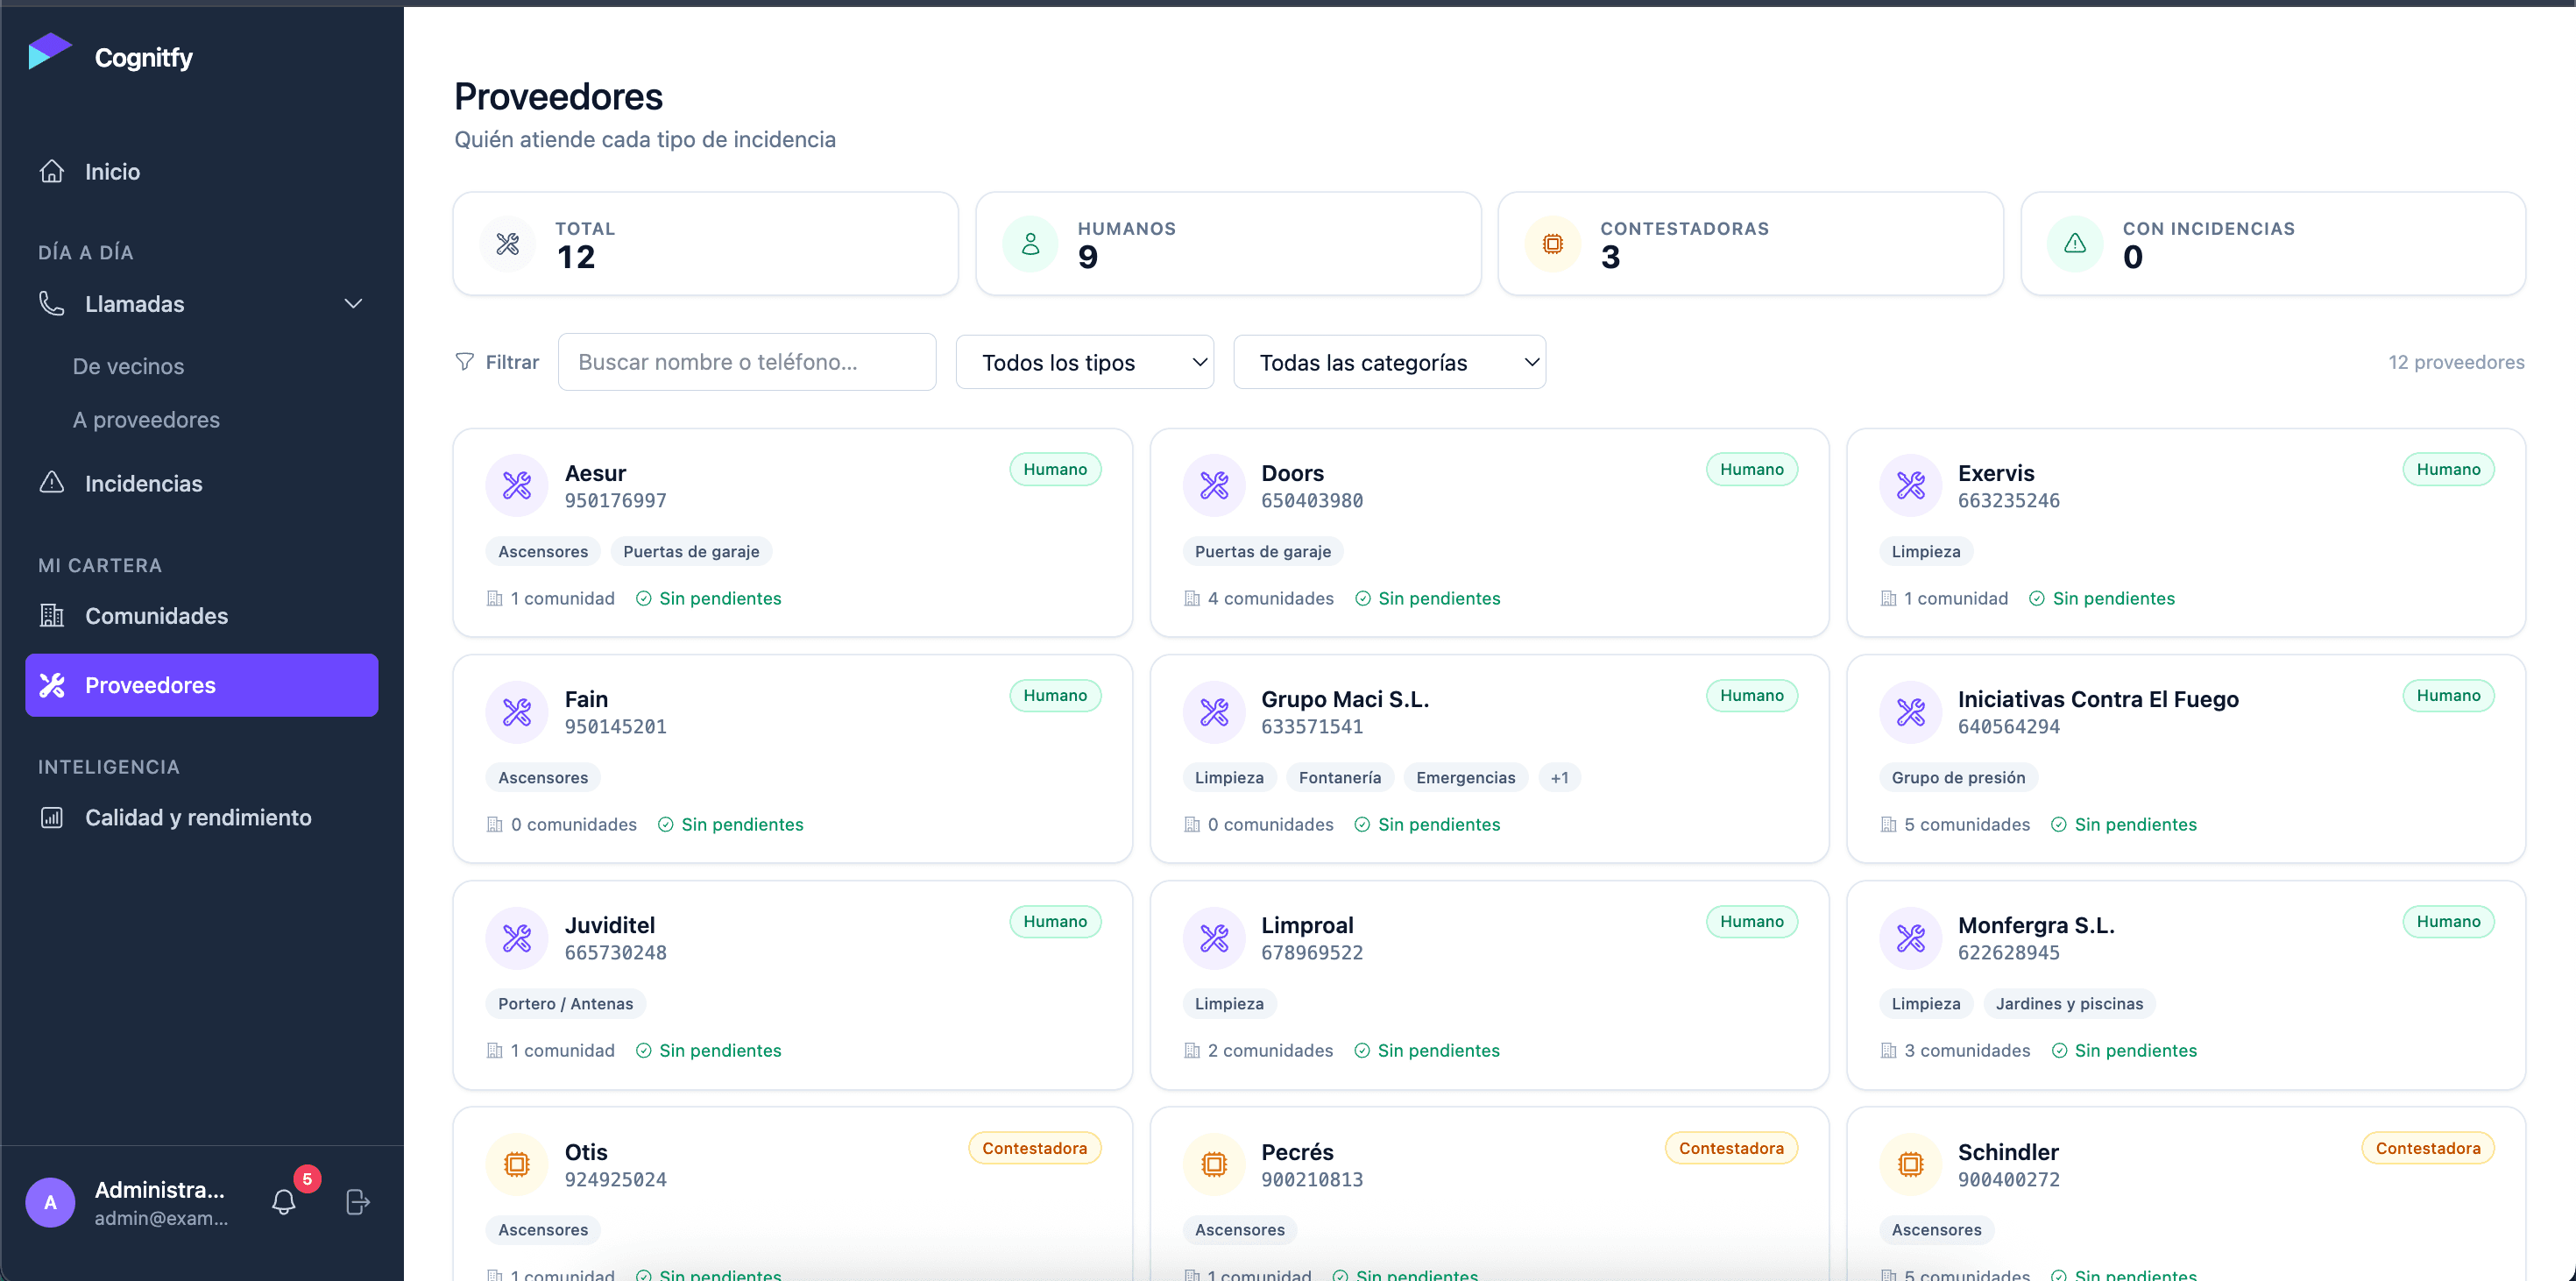Click the notifications bell icon
The width and height of the screenshot is (2576, 1281).
[x=284, y=1201]
